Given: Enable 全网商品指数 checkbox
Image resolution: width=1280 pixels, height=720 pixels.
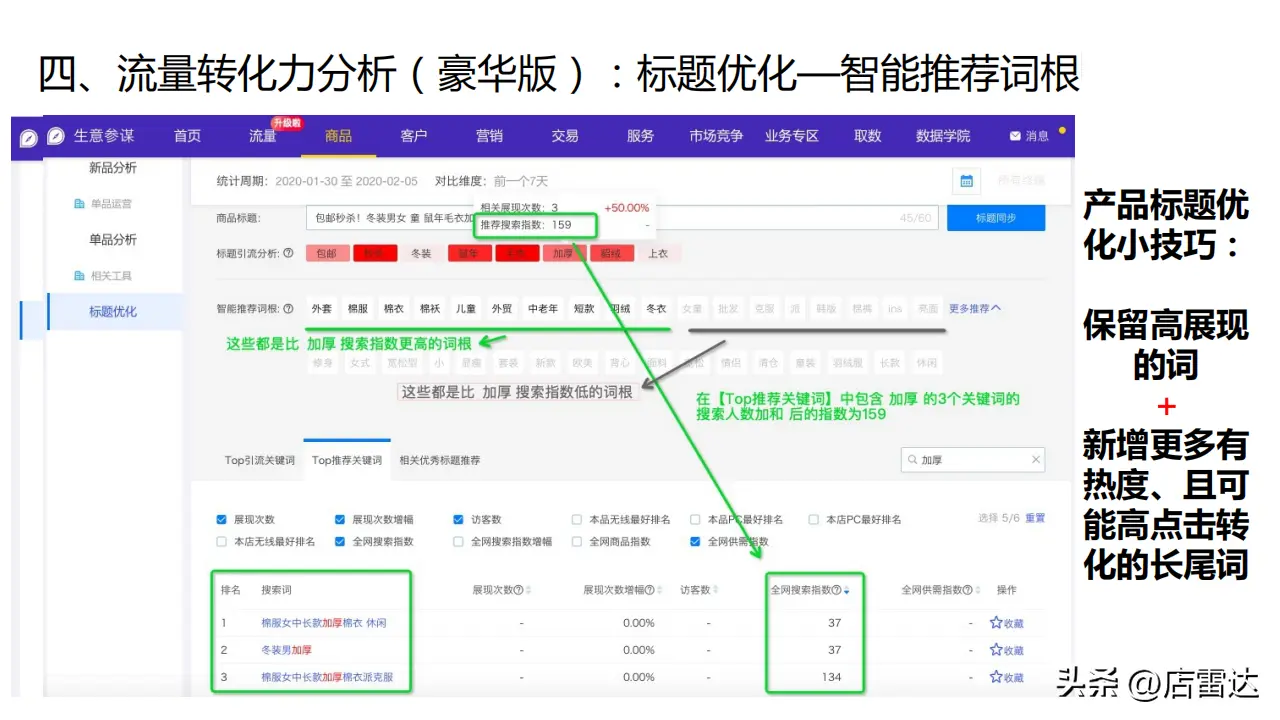Looking at the screenshot, I should pyautogui.click(x=577, y=541).
